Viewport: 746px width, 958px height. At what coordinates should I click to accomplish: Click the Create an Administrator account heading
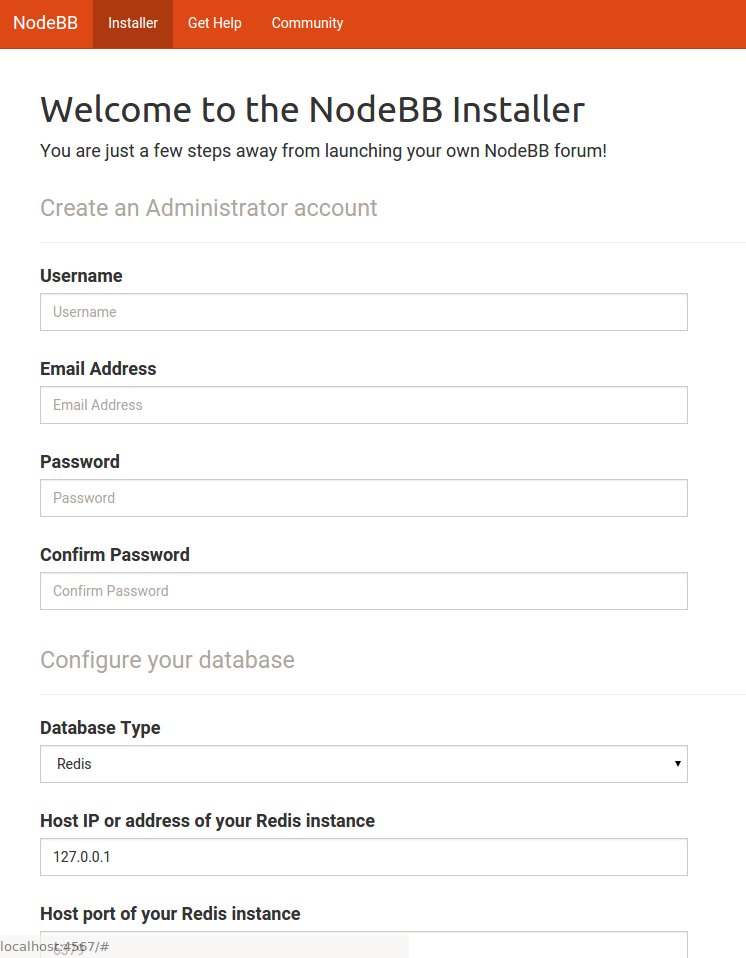209,208
